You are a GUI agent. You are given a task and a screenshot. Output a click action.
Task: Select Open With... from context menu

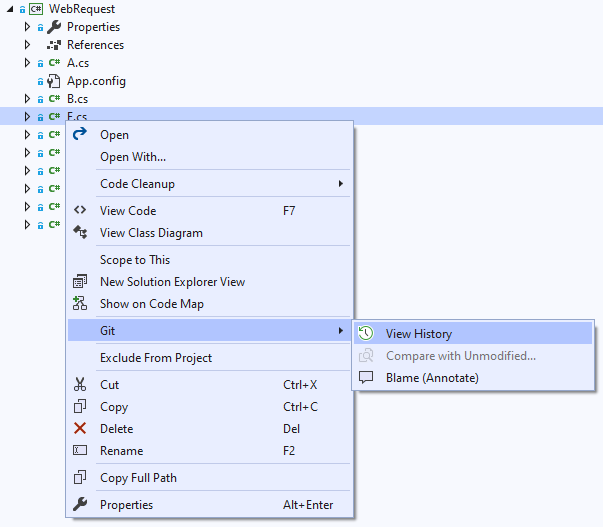click(x=133, y=157)
